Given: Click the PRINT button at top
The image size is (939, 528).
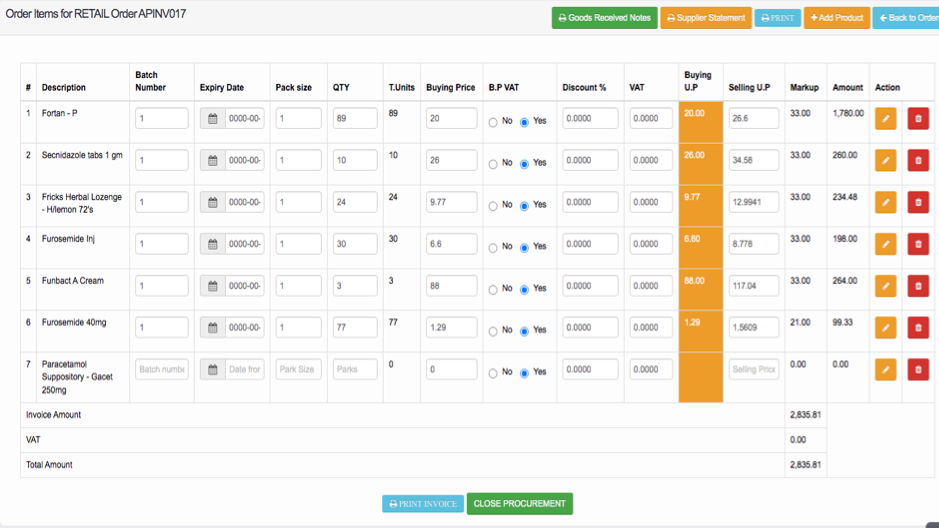Looking at the screenshot, I should pos(777,18).
